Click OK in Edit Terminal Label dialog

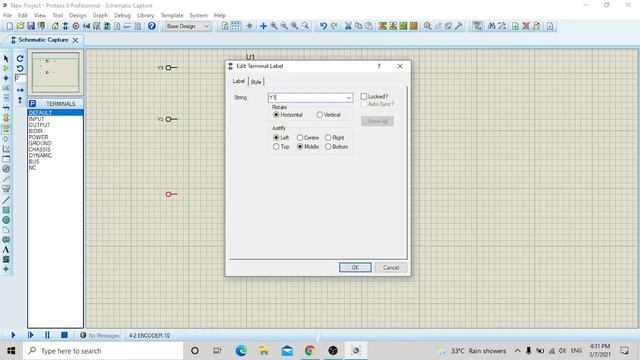point(355,267)
